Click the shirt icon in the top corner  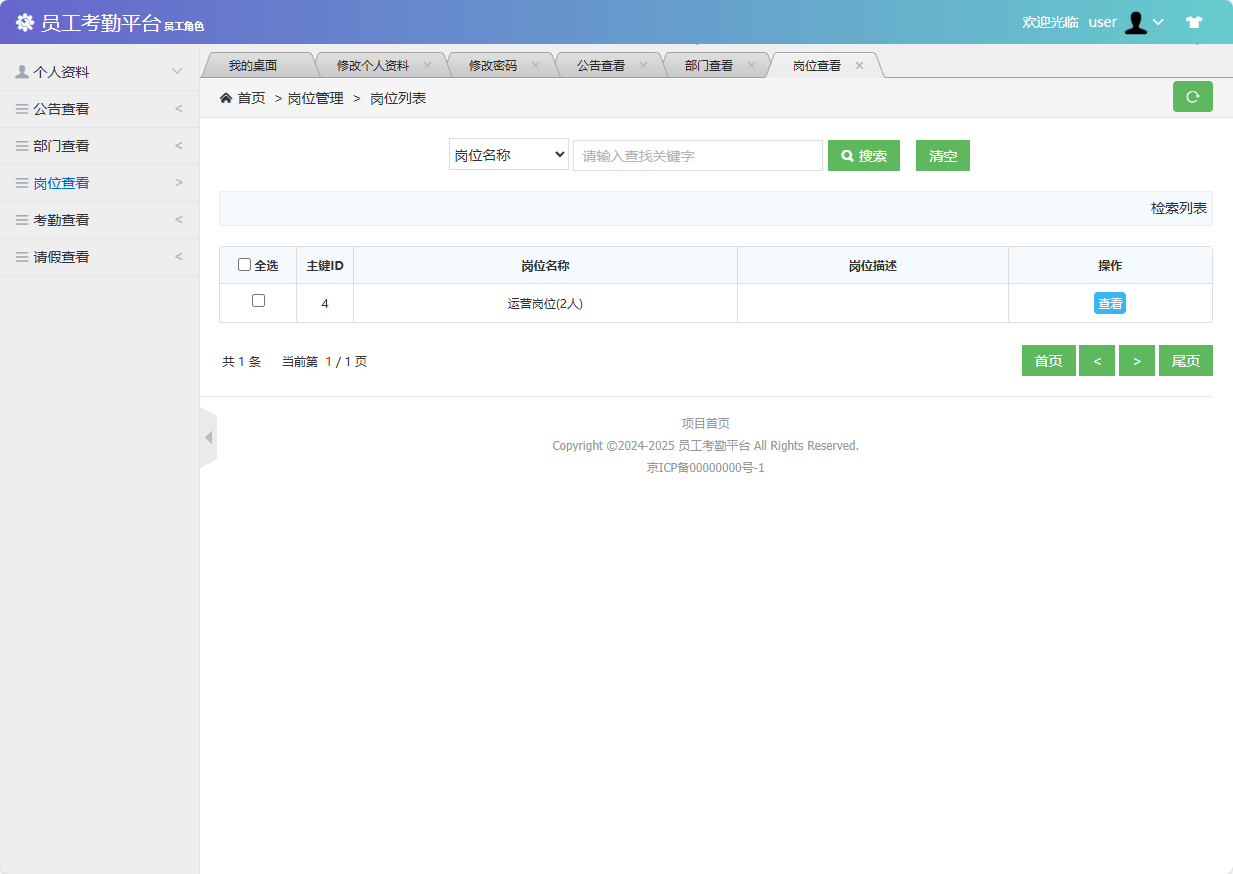tap(1194, 21)
